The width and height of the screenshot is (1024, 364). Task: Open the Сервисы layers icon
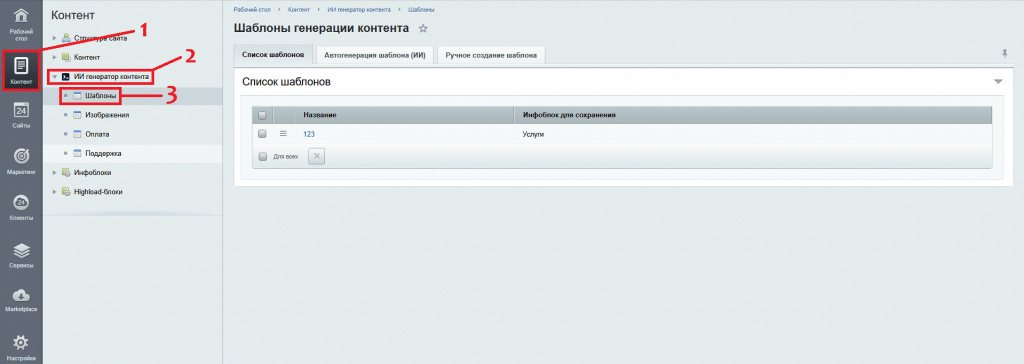pyautogui.click(x=21, y=251)
